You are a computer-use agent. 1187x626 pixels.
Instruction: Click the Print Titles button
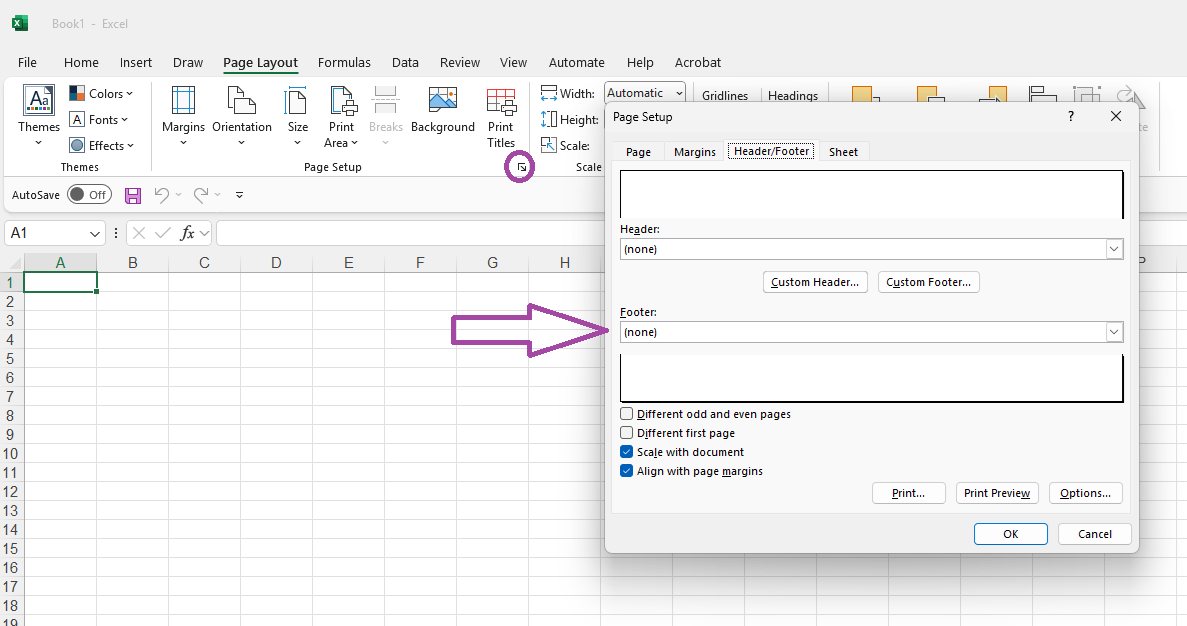[x=500, y=117]
